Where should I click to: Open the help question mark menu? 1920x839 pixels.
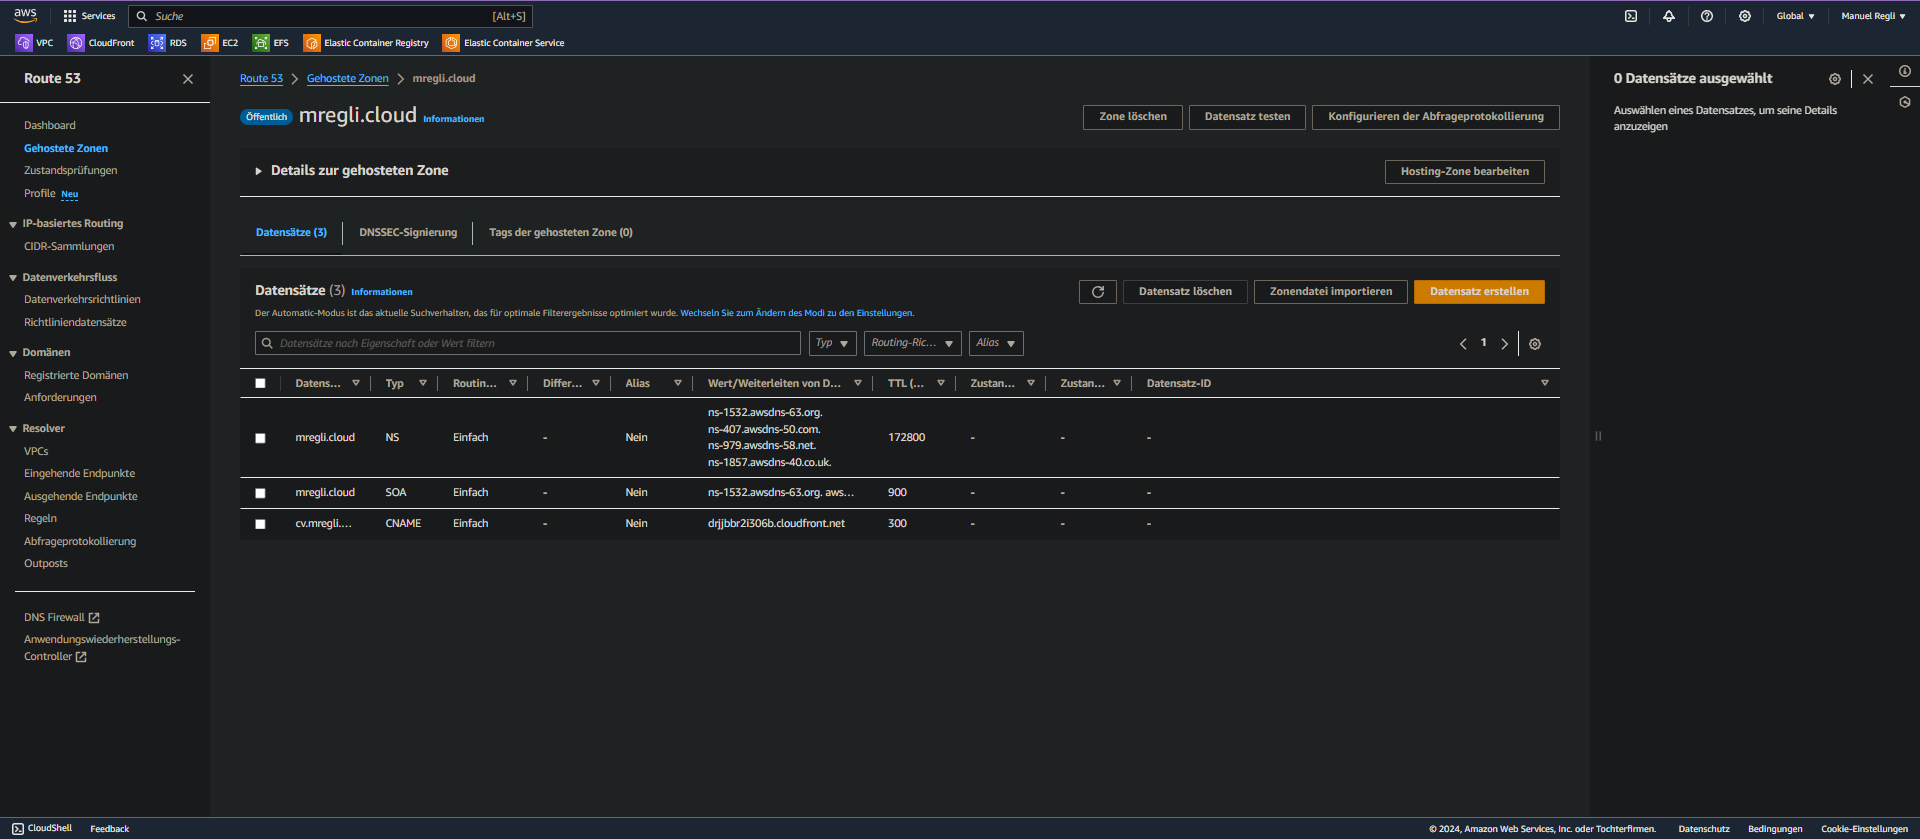(1707, 16)
